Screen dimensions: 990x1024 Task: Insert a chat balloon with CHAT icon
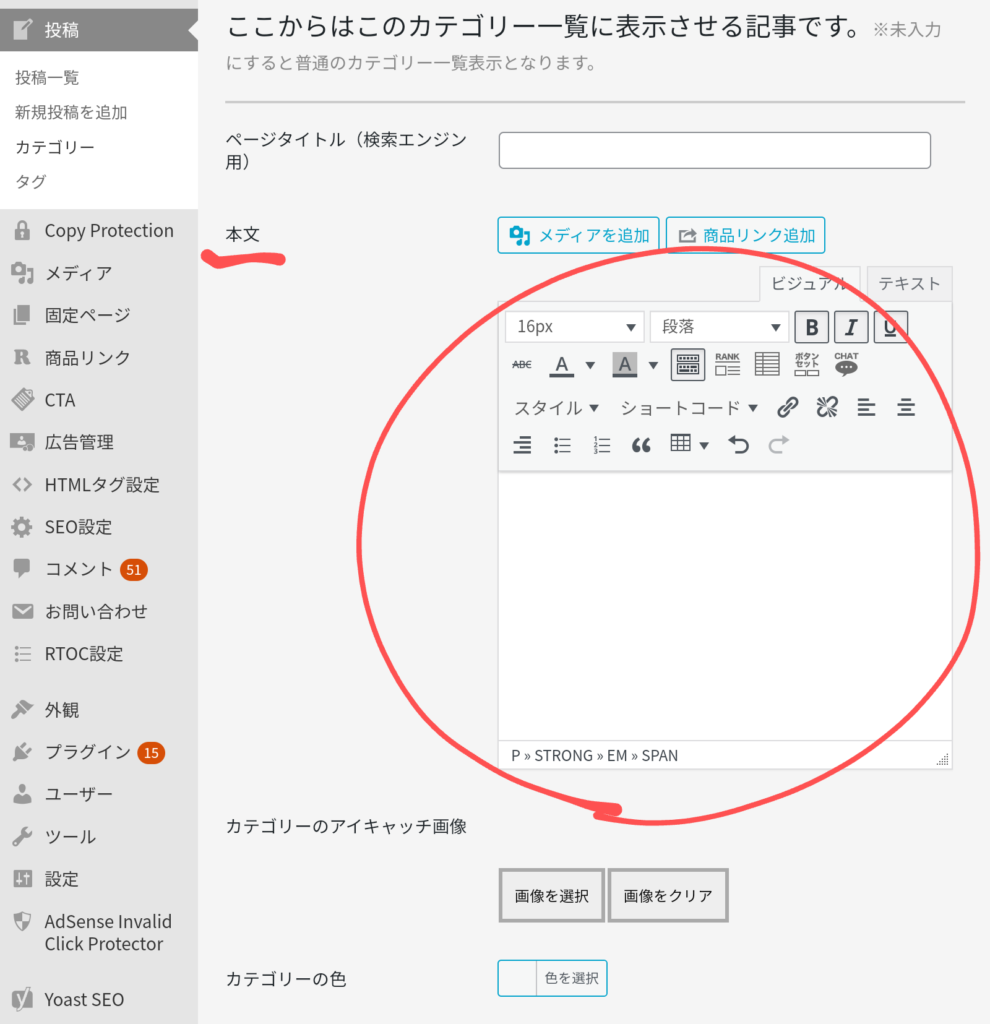(846, 364)
